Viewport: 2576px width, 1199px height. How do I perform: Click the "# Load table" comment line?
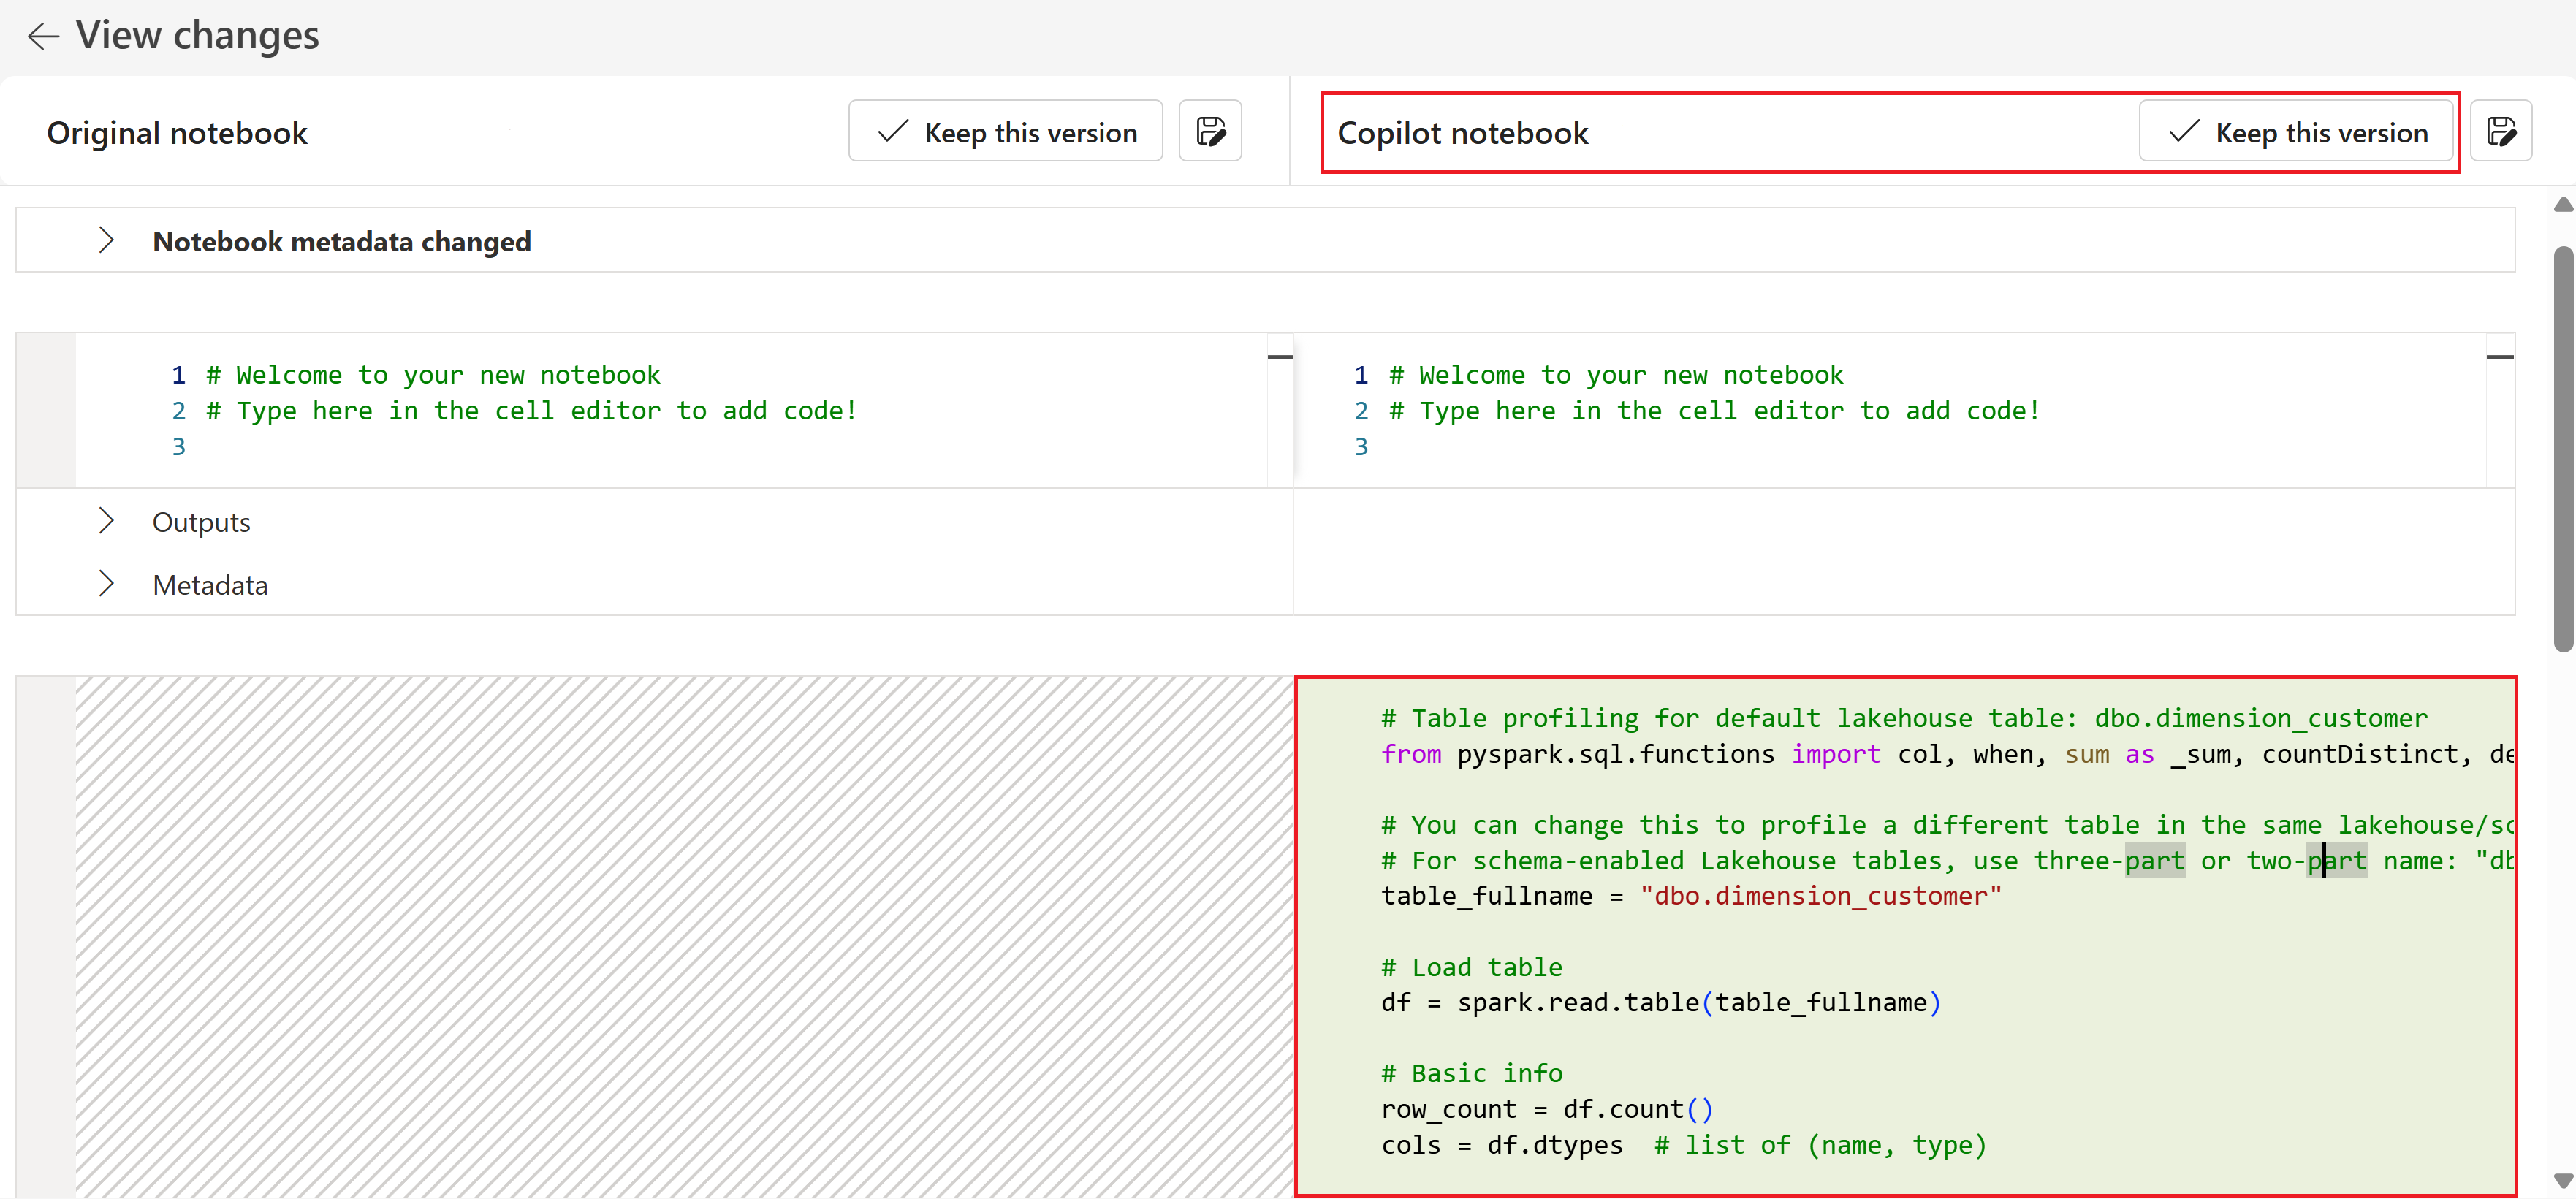1471,967
